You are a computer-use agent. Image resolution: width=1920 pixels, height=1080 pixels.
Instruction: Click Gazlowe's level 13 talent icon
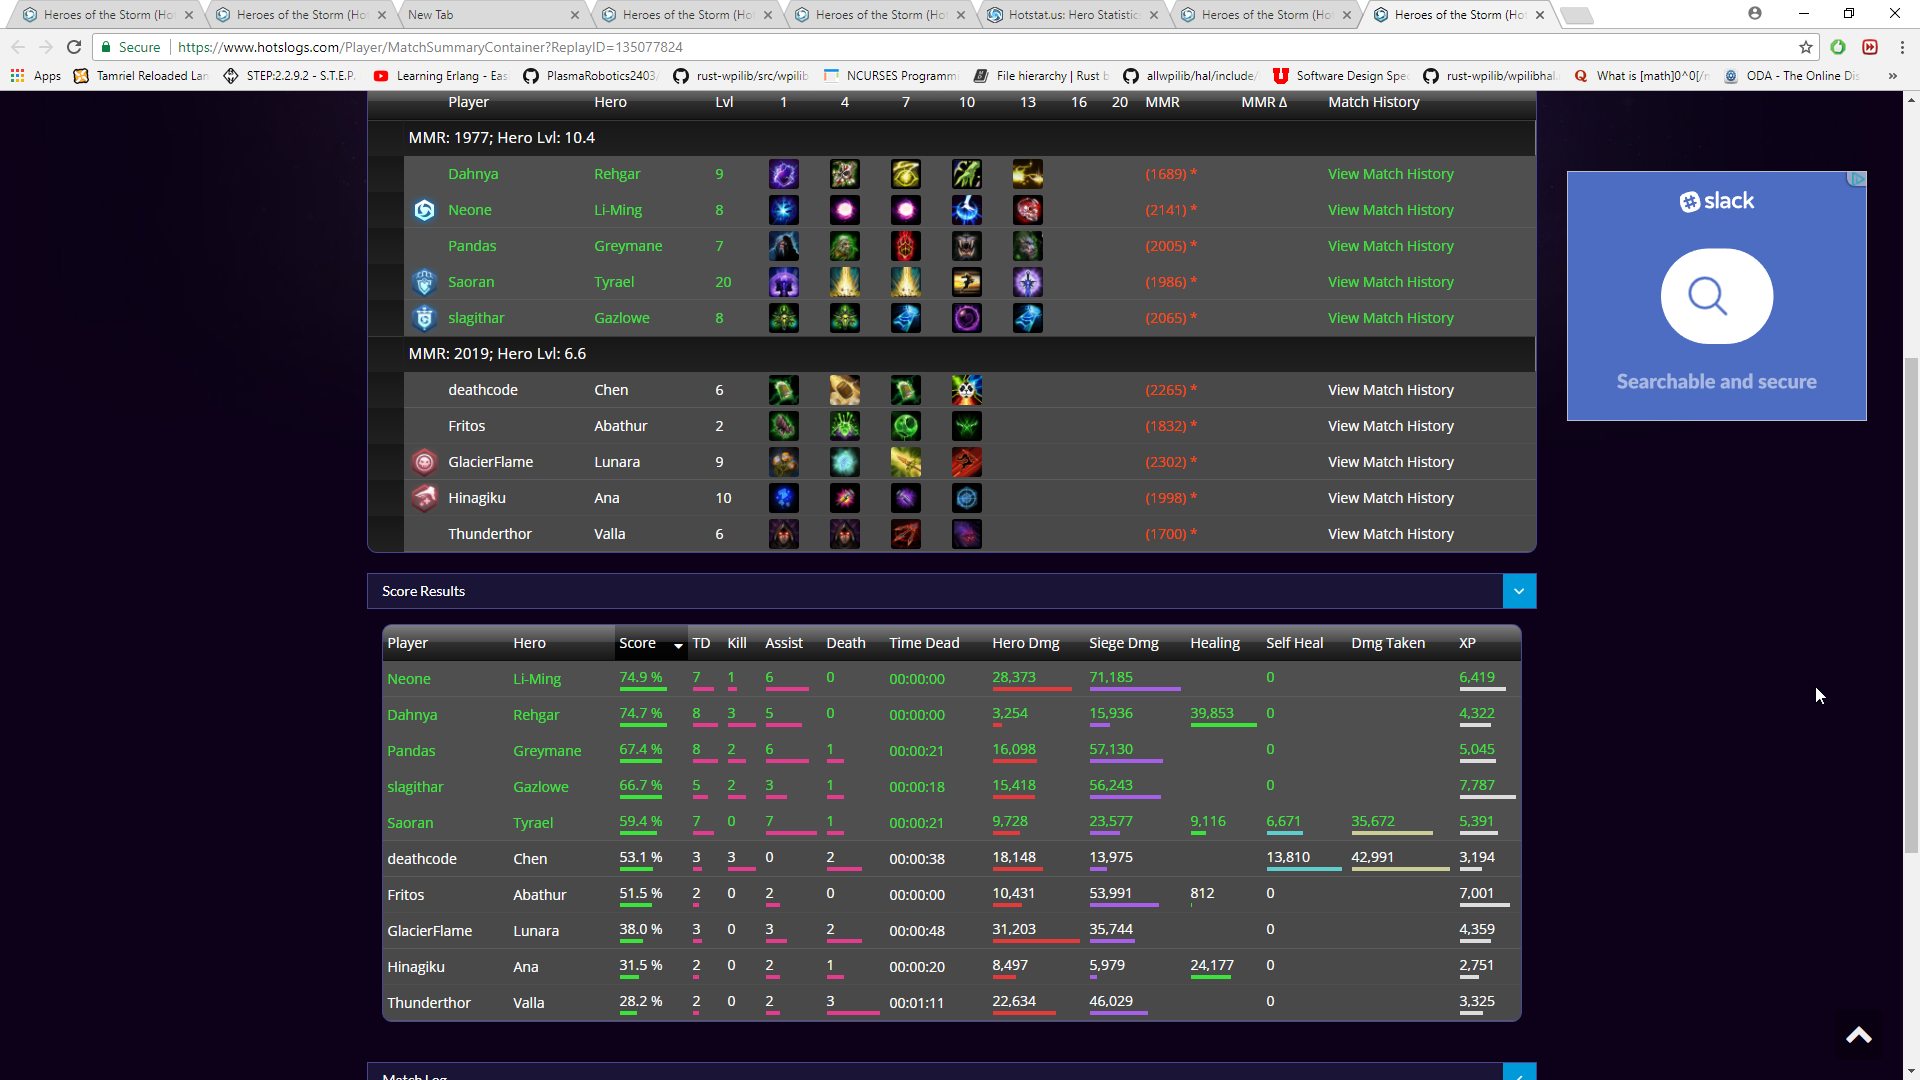[1028, 318]
